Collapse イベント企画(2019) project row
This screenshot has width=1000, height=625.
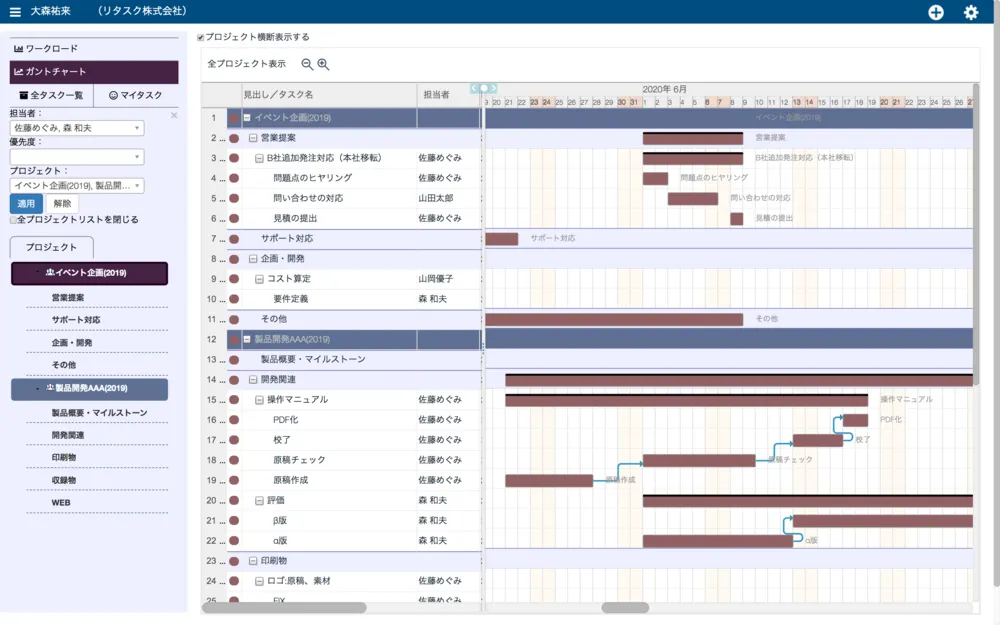247,118
